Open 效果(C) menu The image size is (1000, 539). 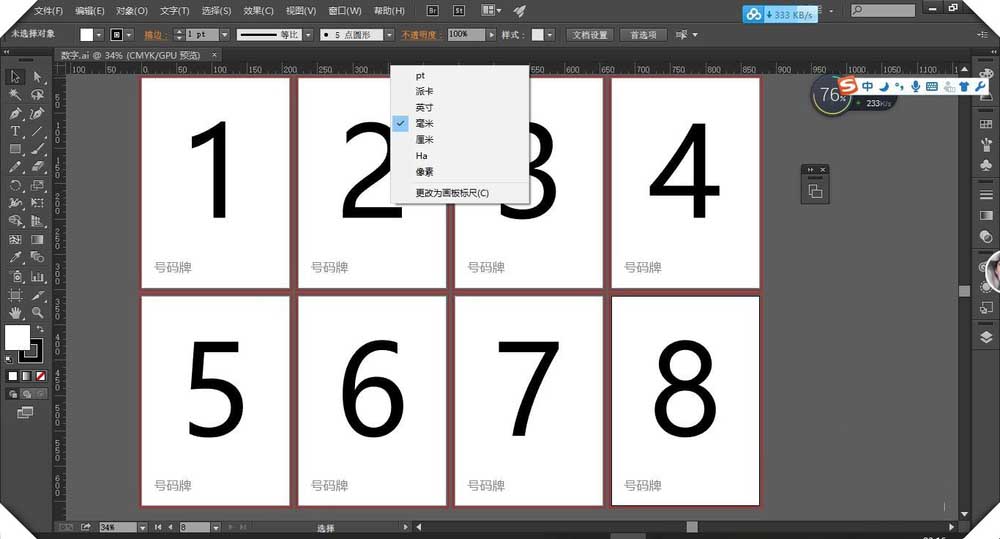click(258, 11)
